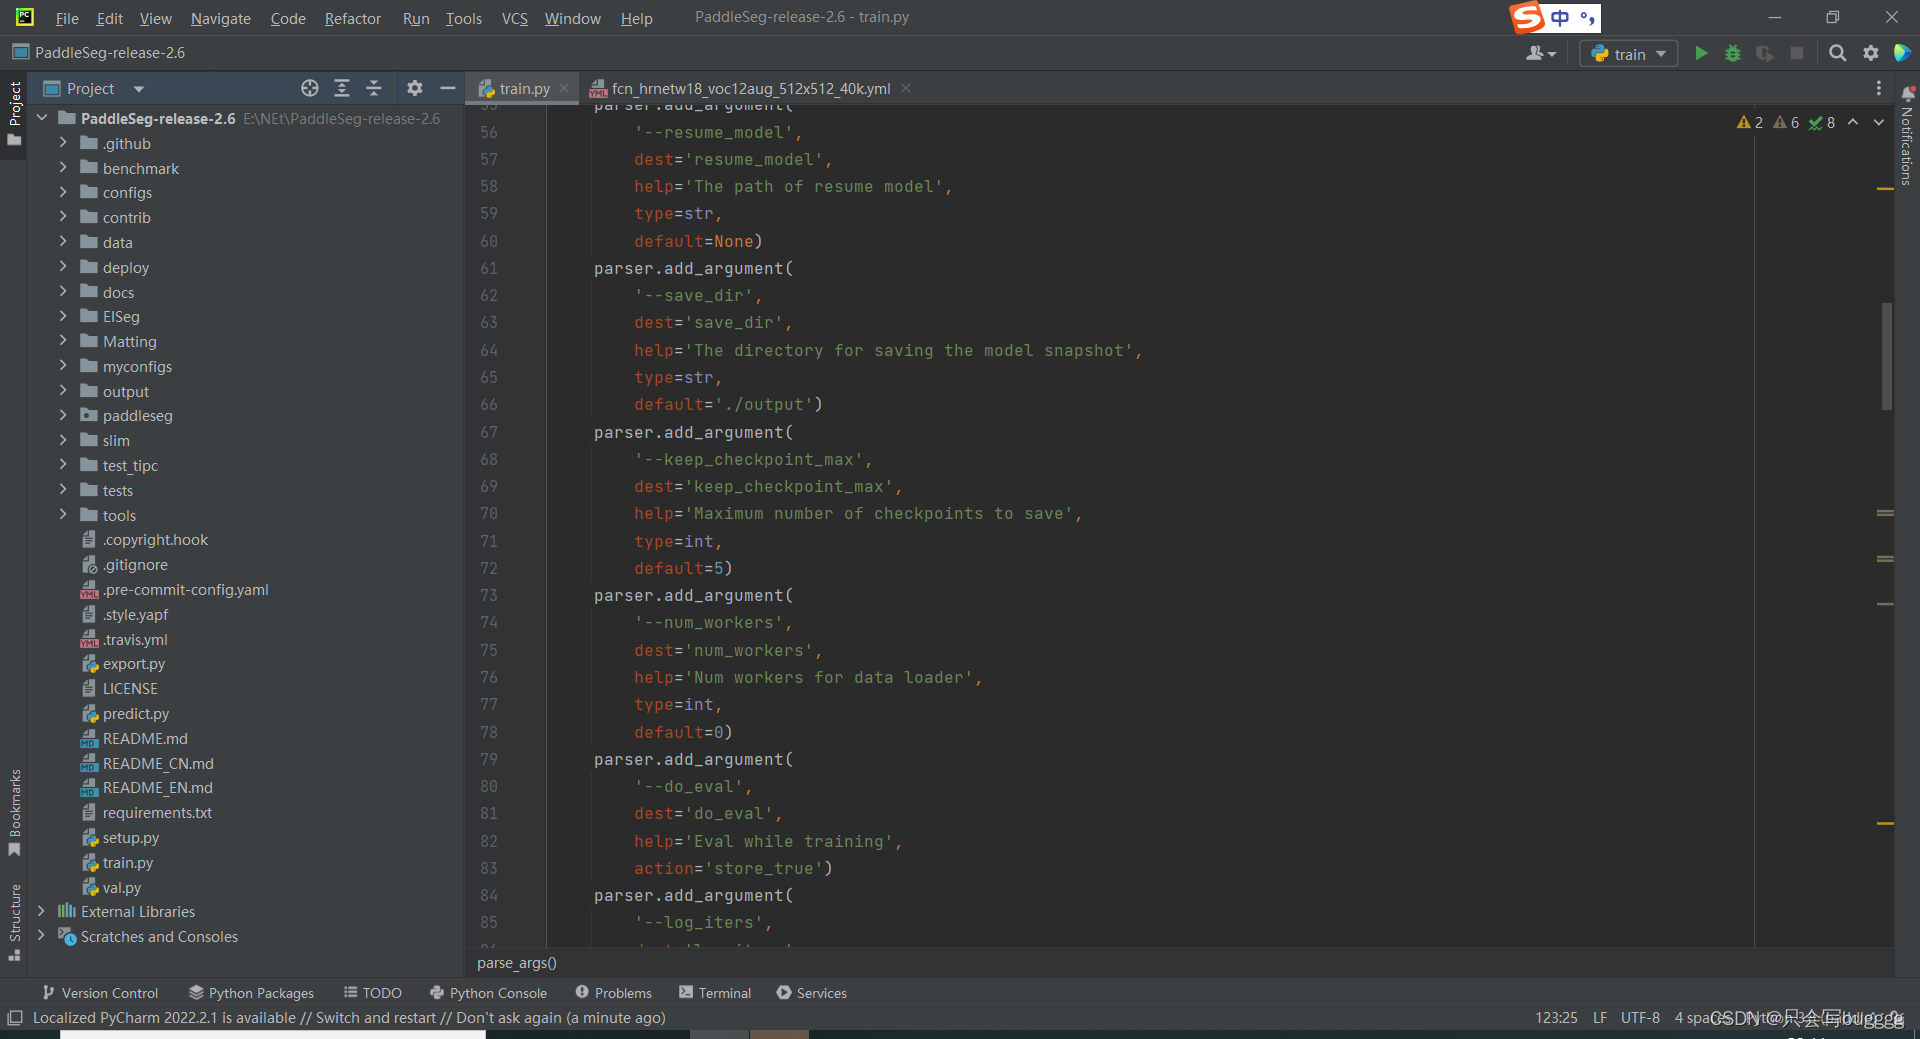This screenshot has width=1920, height=1039.
Task: Click the PyCharm update notification in status bar
Action: pos(349,1018)
